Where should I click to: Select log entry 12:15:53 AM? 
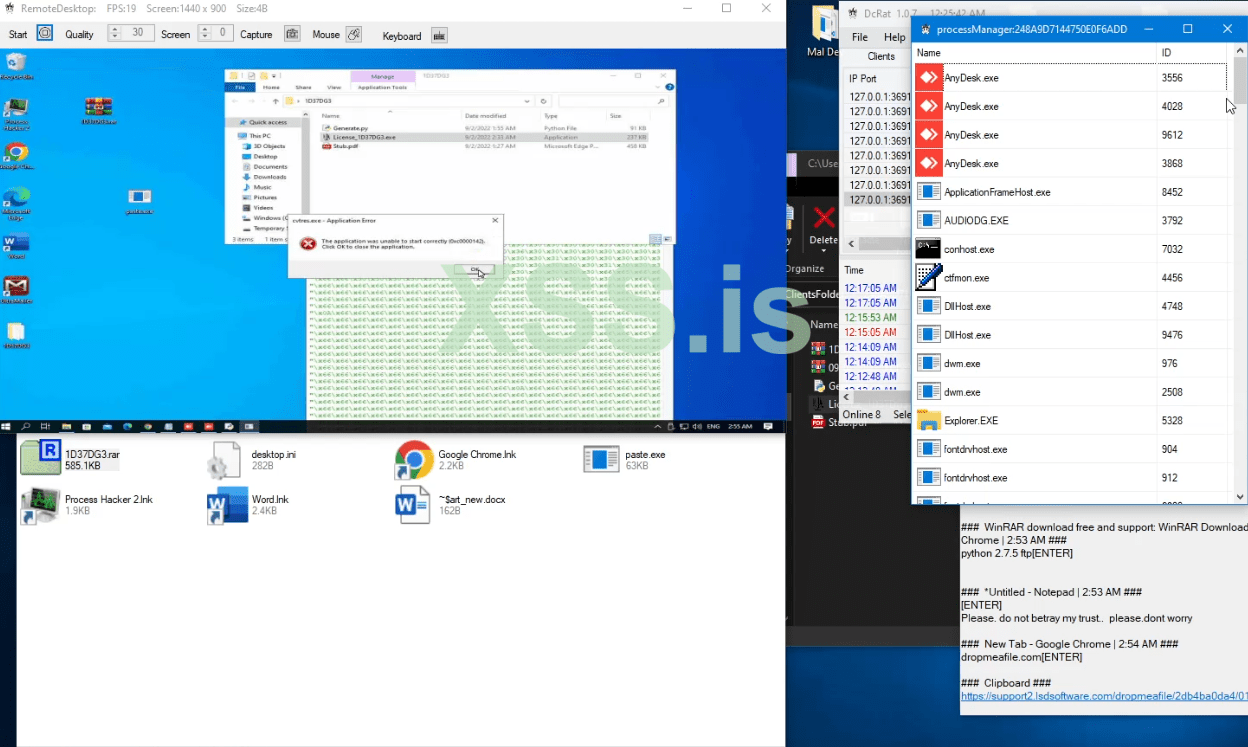point(871,317)
